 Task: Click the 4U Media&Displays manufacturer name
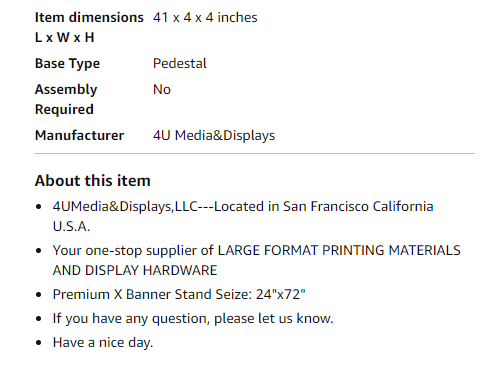pyautogui.click(x=214, y=136)
